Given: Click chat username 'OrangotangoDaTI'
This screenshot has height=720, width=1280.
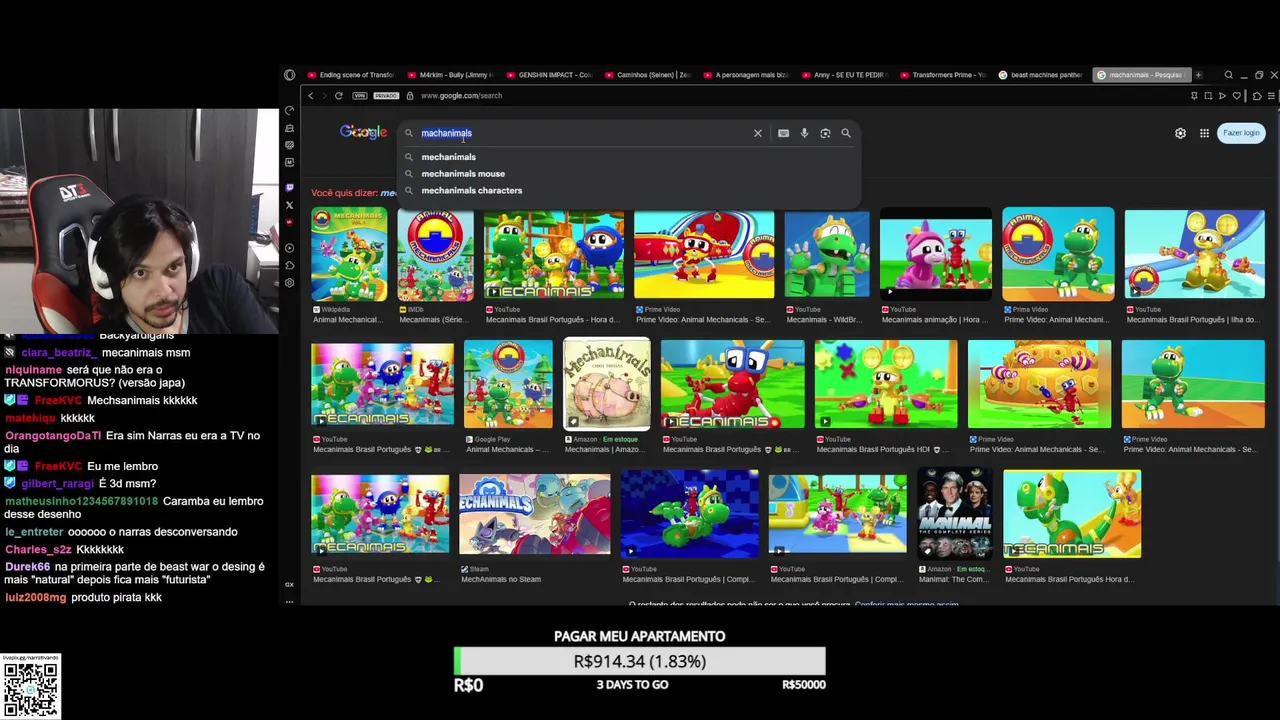Looking at the screenshot, I should point(53,436).
